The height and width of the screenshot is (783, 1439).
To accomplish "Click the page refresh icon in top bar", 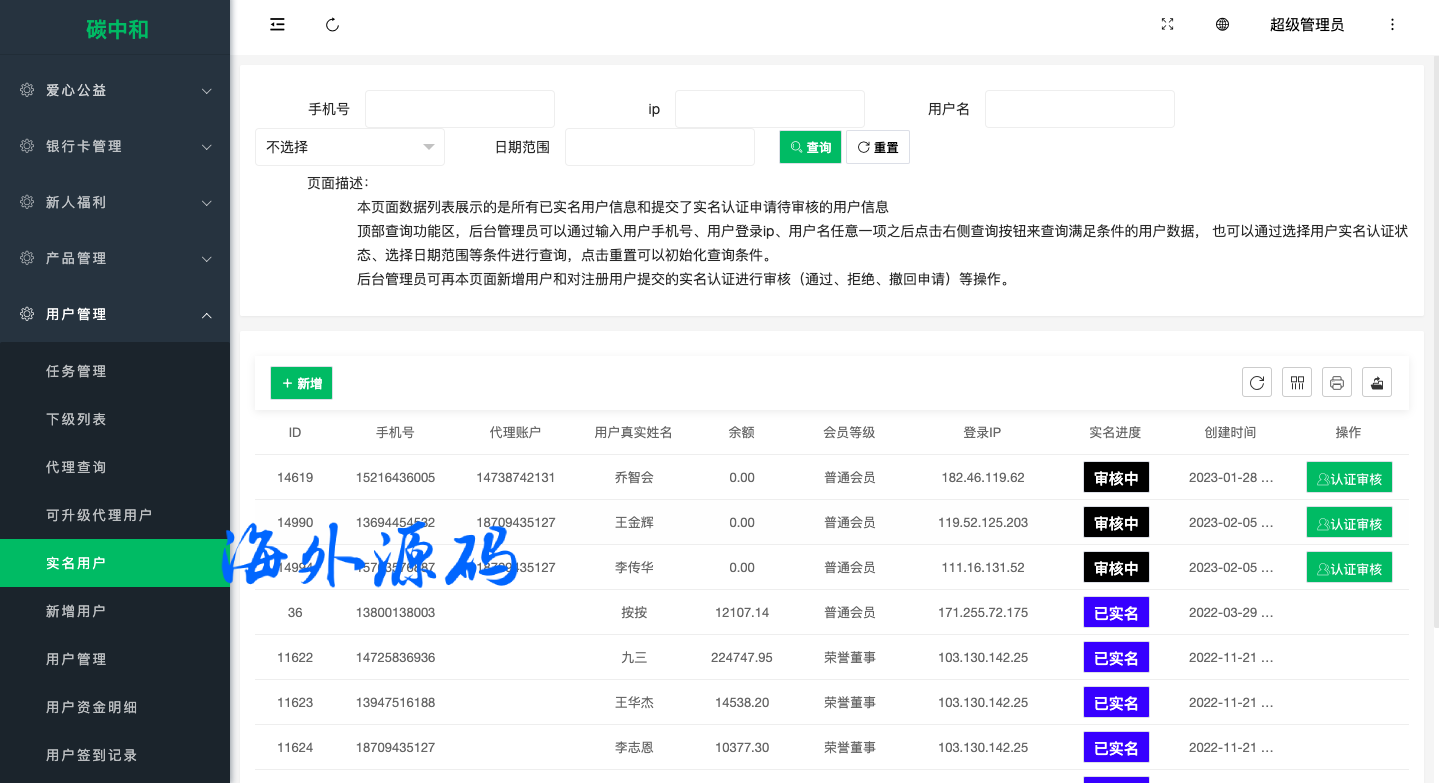I will (333, 25).
